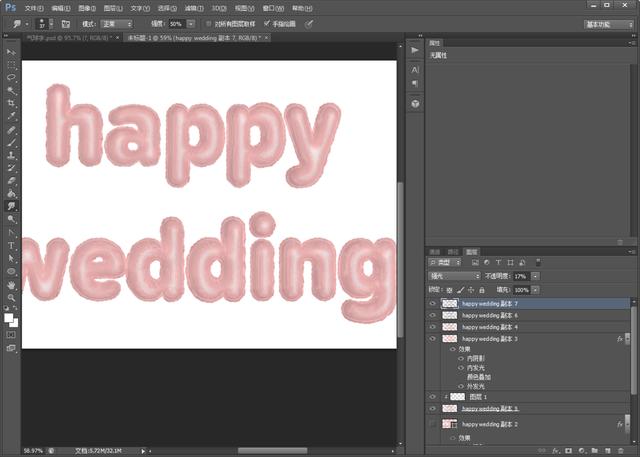The image size is (640, 457).
Task: Open the 窗口 menu
Action: [x=273, y=8]
